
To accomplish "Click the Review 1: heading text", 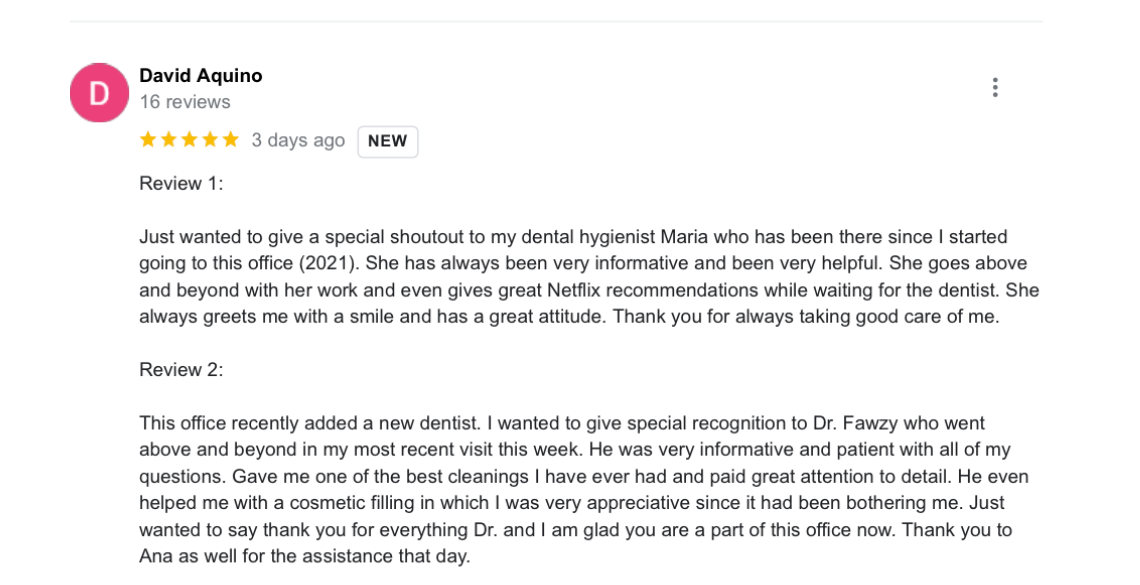I will (x=181, y=184).
